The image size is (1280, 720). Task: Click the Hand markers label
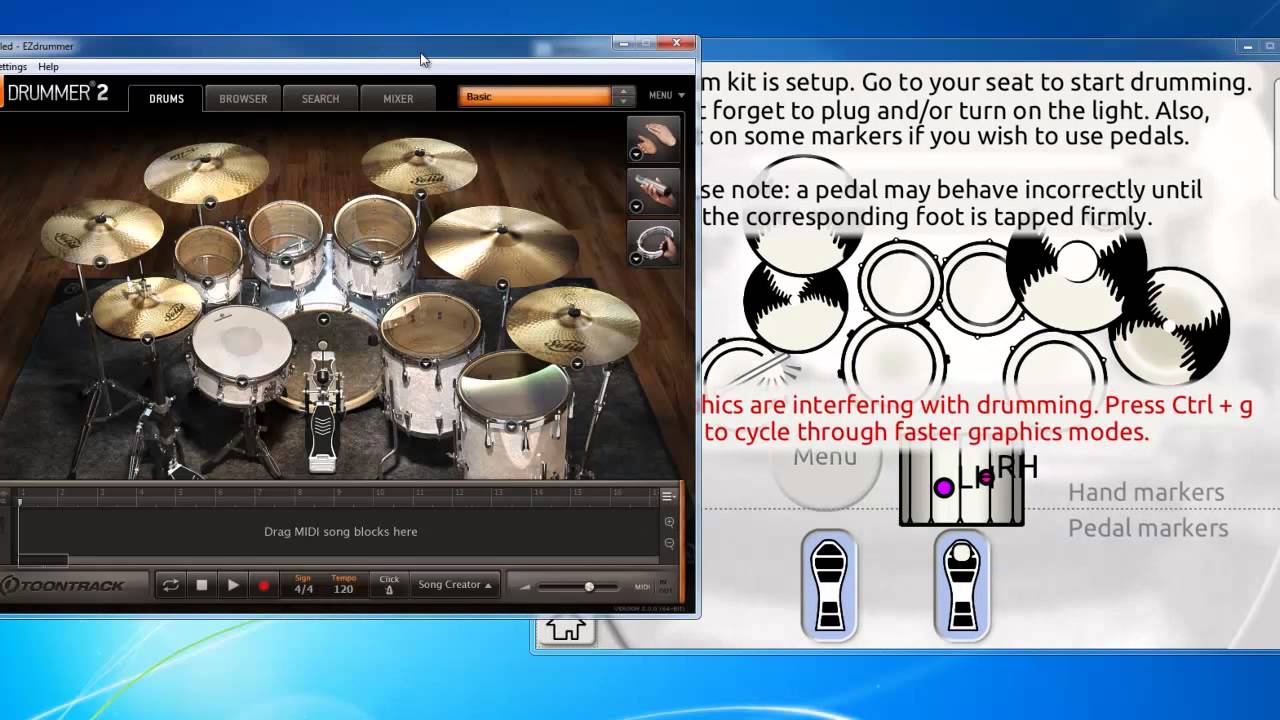[x=1146, y=492]
